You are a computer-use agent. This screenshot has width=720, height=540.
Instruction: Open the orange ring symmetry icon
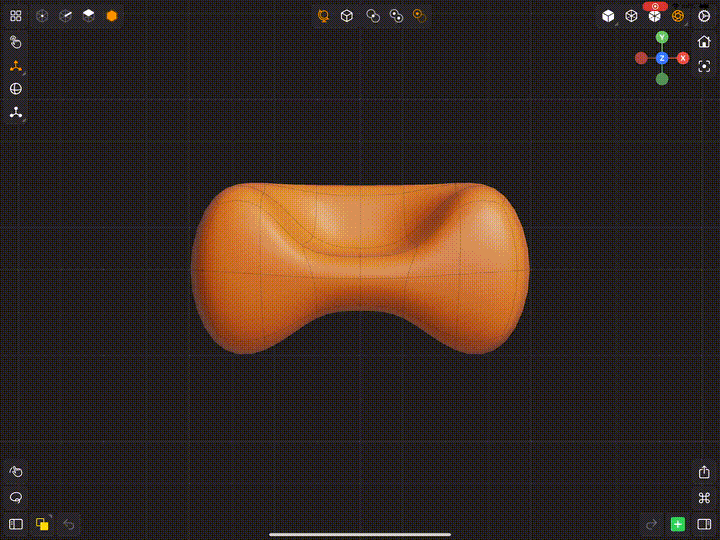click(x=678, y=16)
